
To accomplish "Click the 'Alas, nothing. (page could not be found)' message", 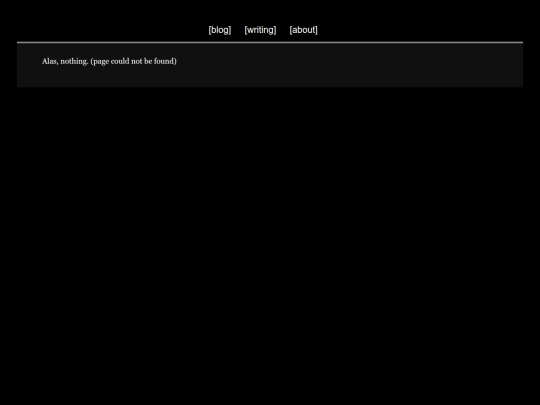I will point(109,61).
